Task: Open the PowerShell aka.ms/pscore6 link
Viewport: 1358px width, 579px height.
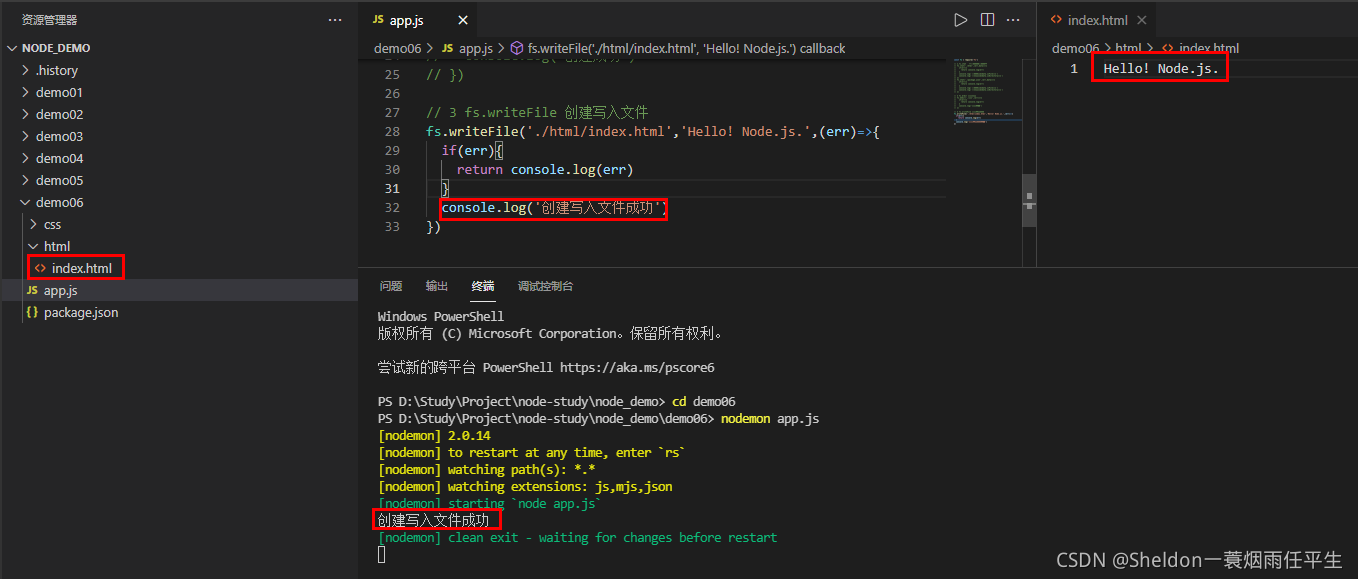Action: point(637,367)
